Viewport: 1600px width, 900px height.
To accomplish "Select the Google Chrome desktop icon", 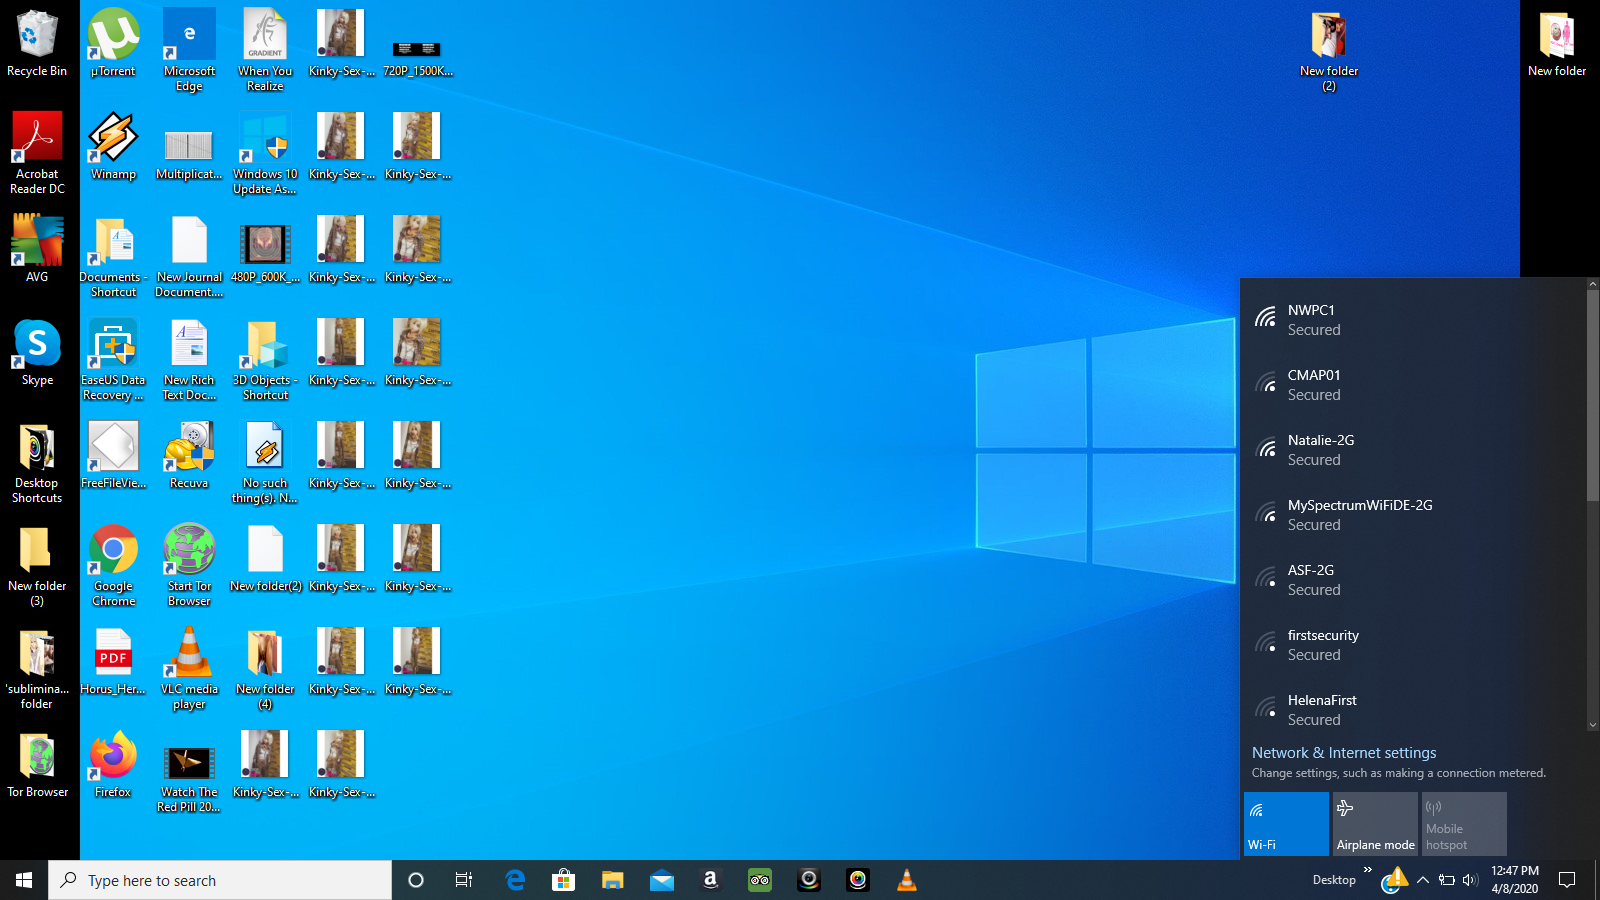I will coord(113,566).
